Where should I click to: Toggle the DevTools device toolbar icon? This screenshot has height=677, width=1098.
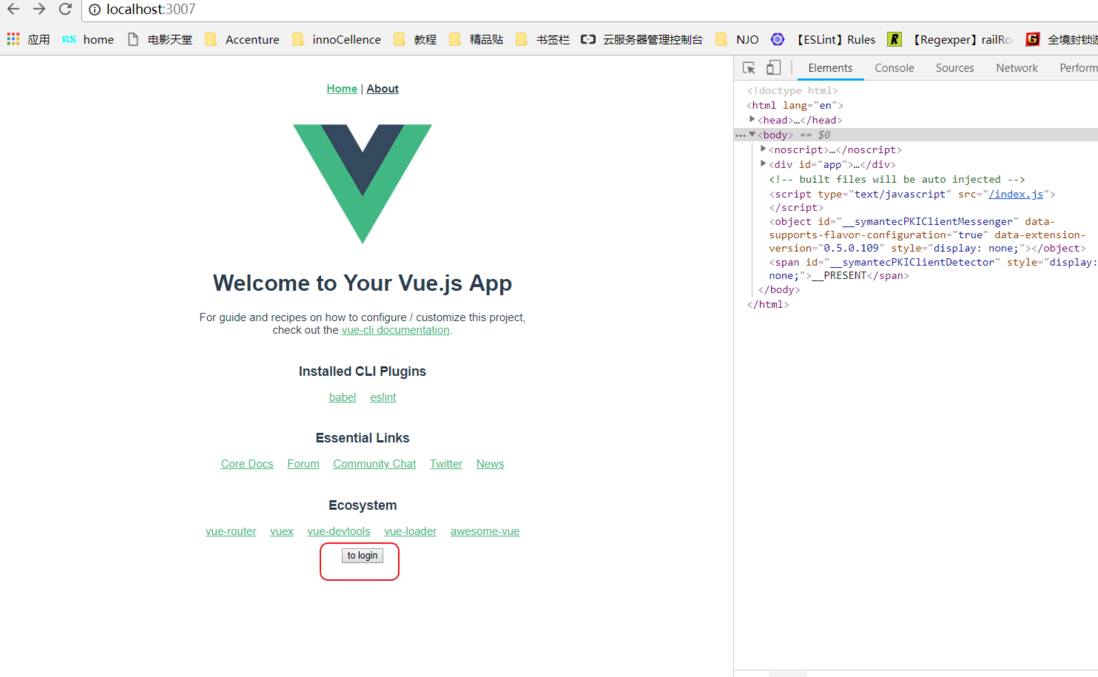click(x=773, y=68)
